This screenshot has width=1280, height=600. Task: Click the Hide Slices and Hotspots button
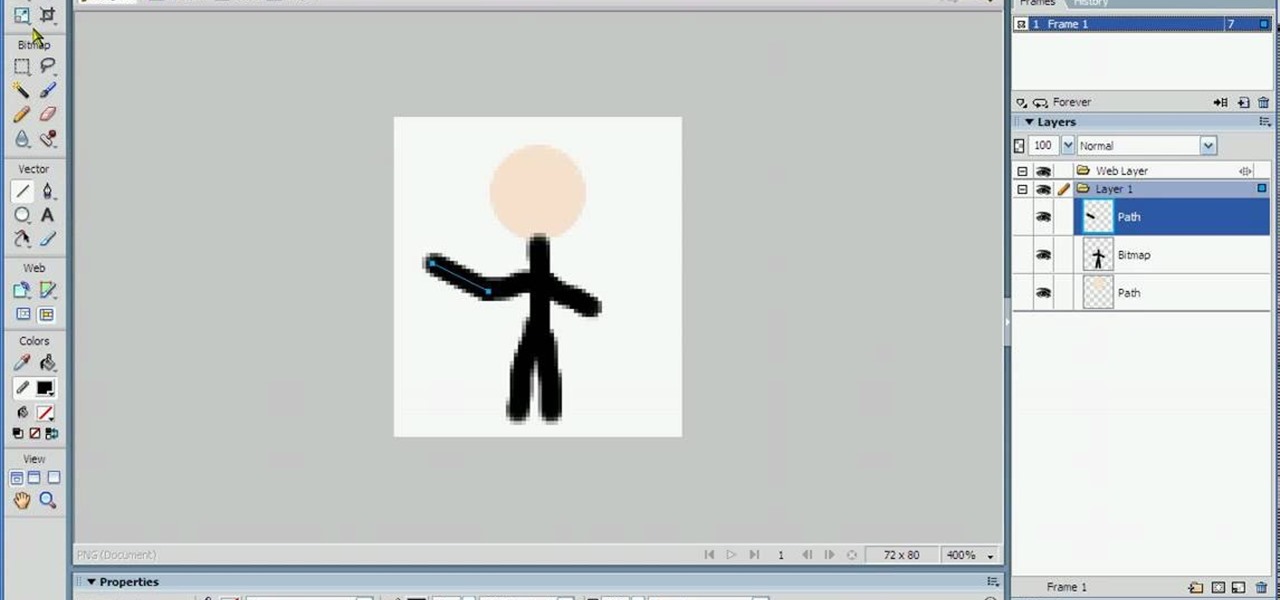point(22,314)
